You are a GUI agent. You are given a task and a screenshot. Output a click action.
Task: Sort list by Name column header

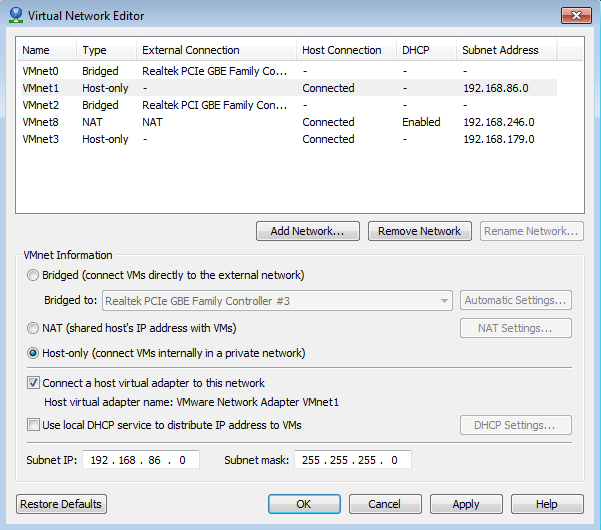click(45, 50)
